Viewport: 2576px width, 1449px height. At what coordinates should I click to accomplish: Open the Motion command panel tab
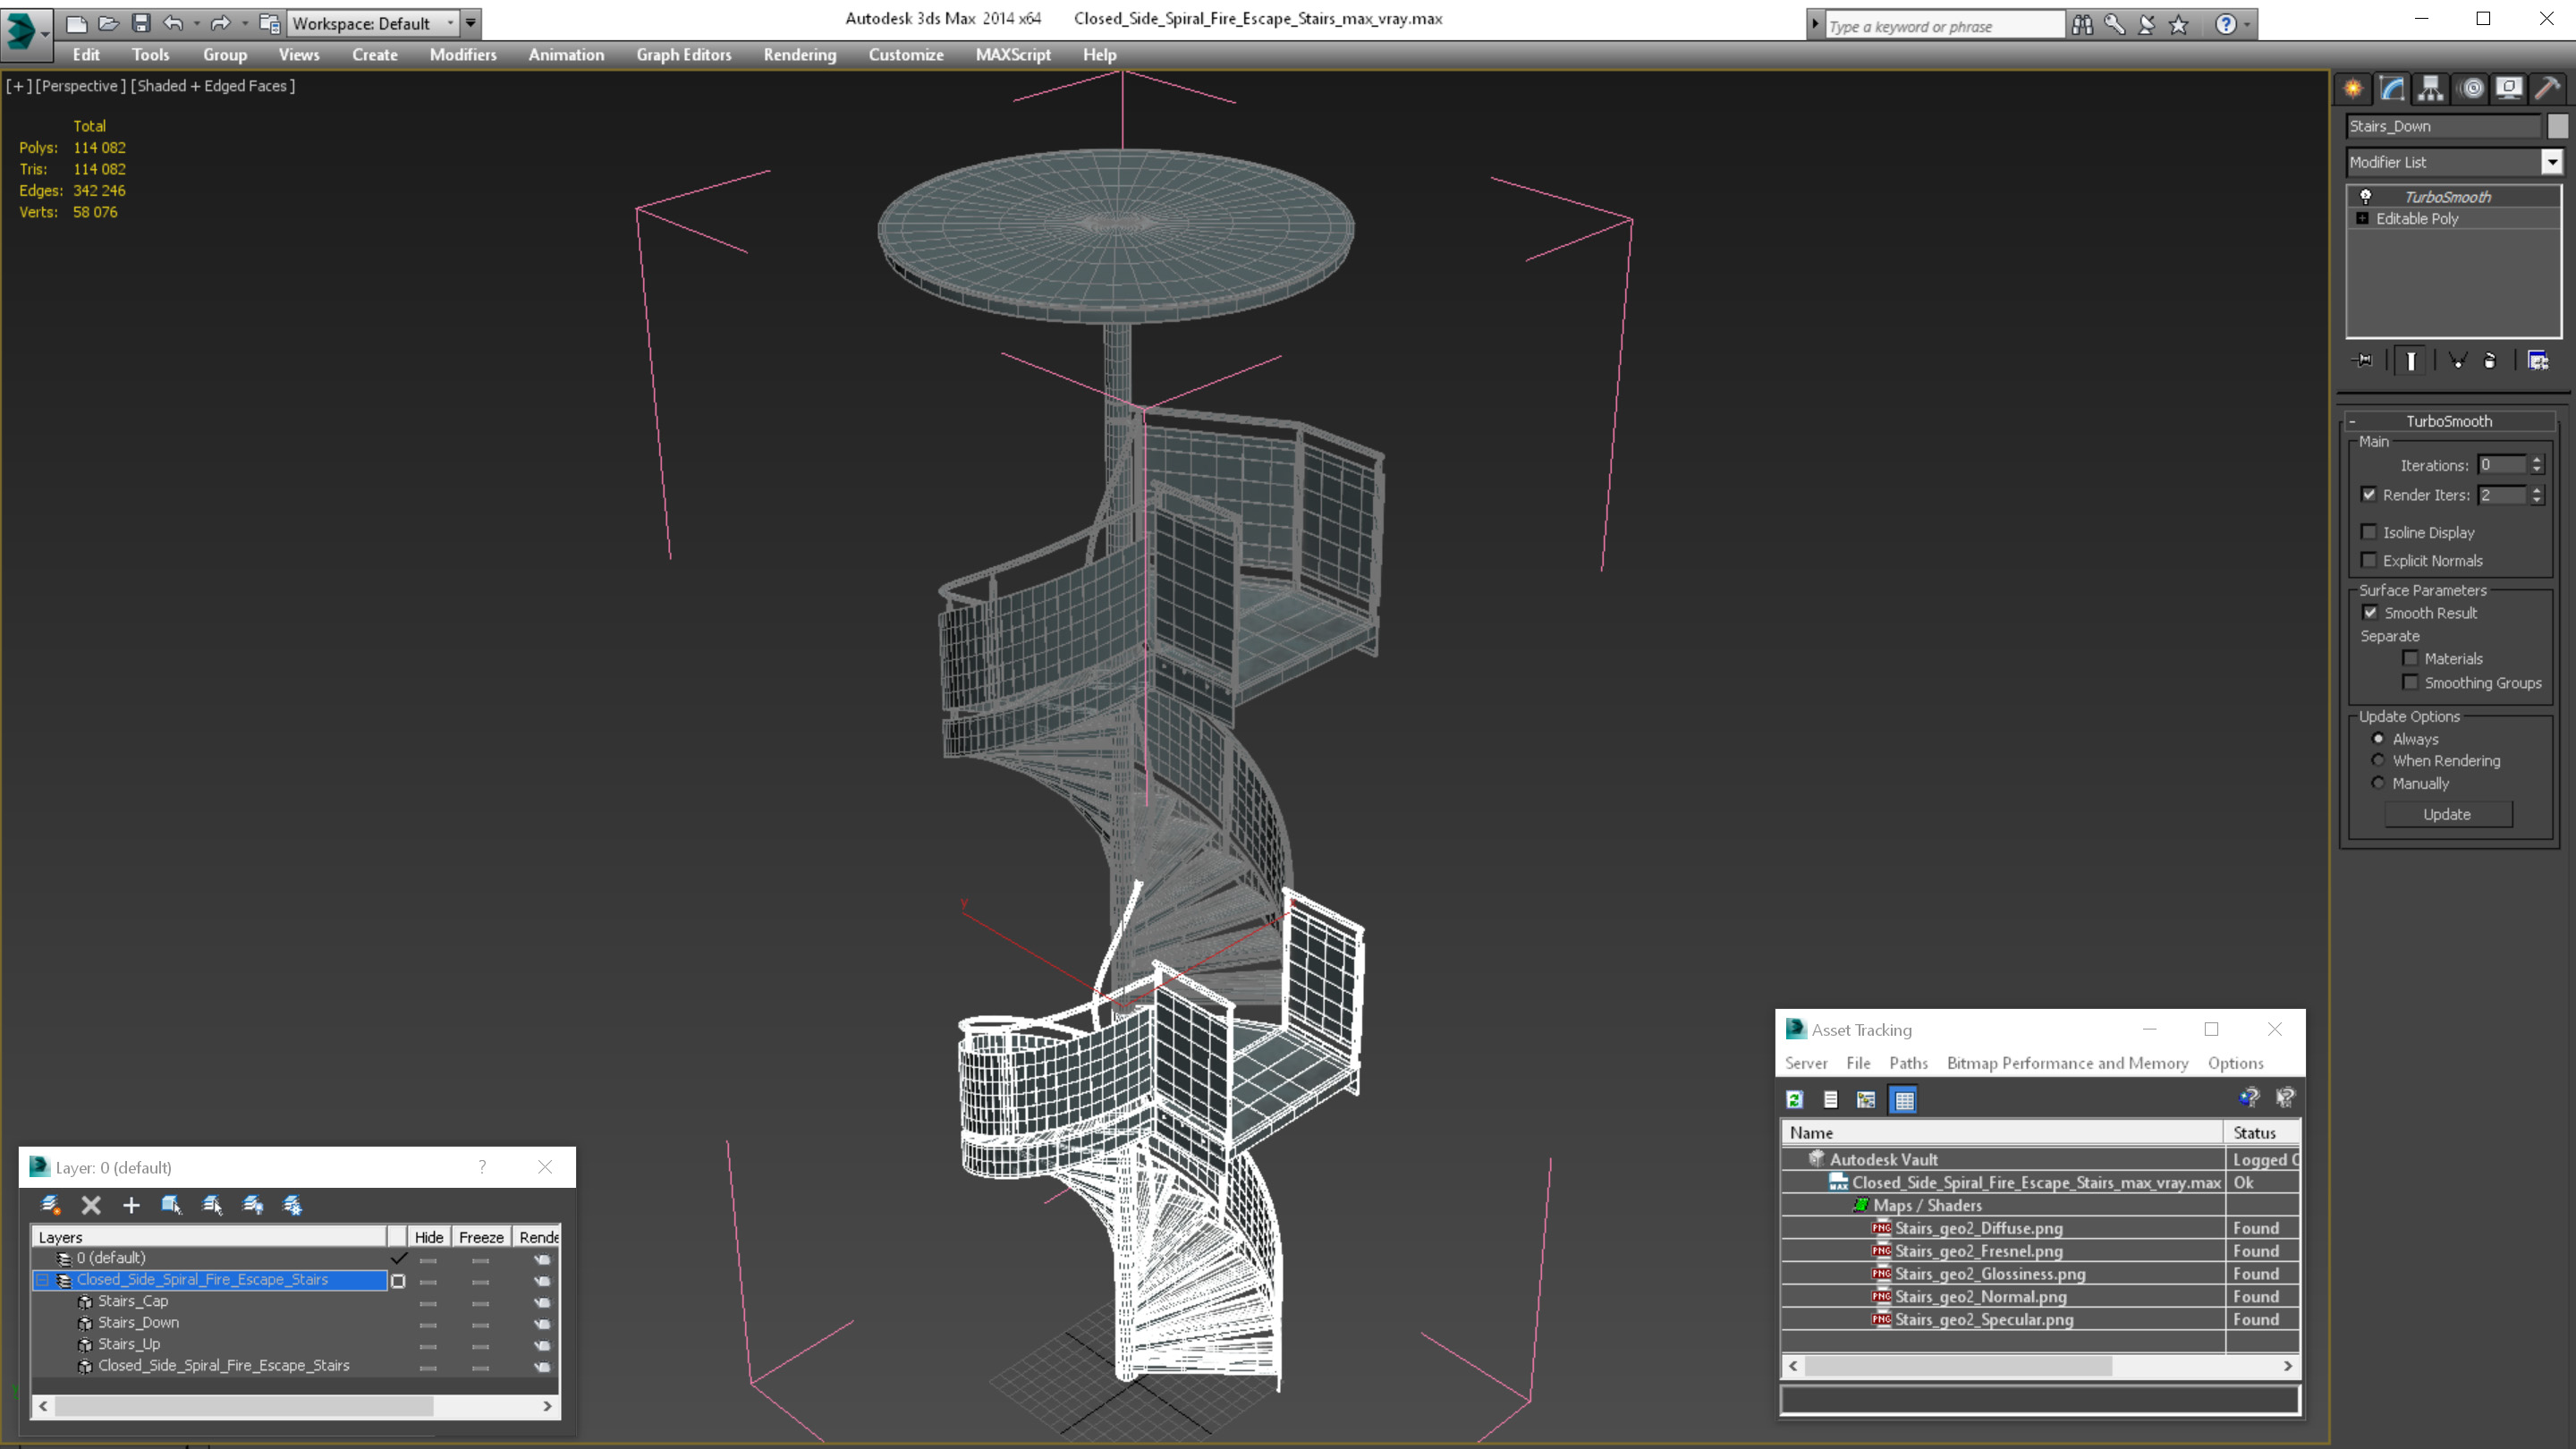(2471, 88)
